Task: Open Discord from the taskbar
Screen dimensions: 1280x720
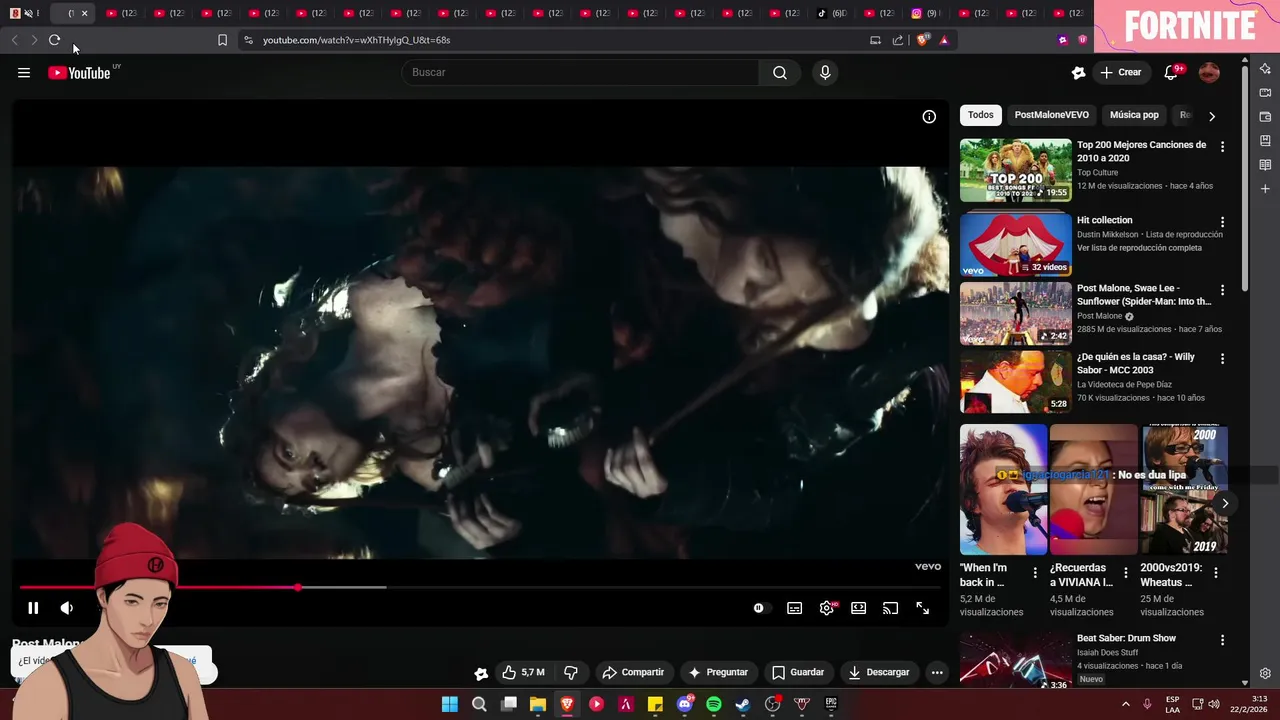Action: [685, 704]
